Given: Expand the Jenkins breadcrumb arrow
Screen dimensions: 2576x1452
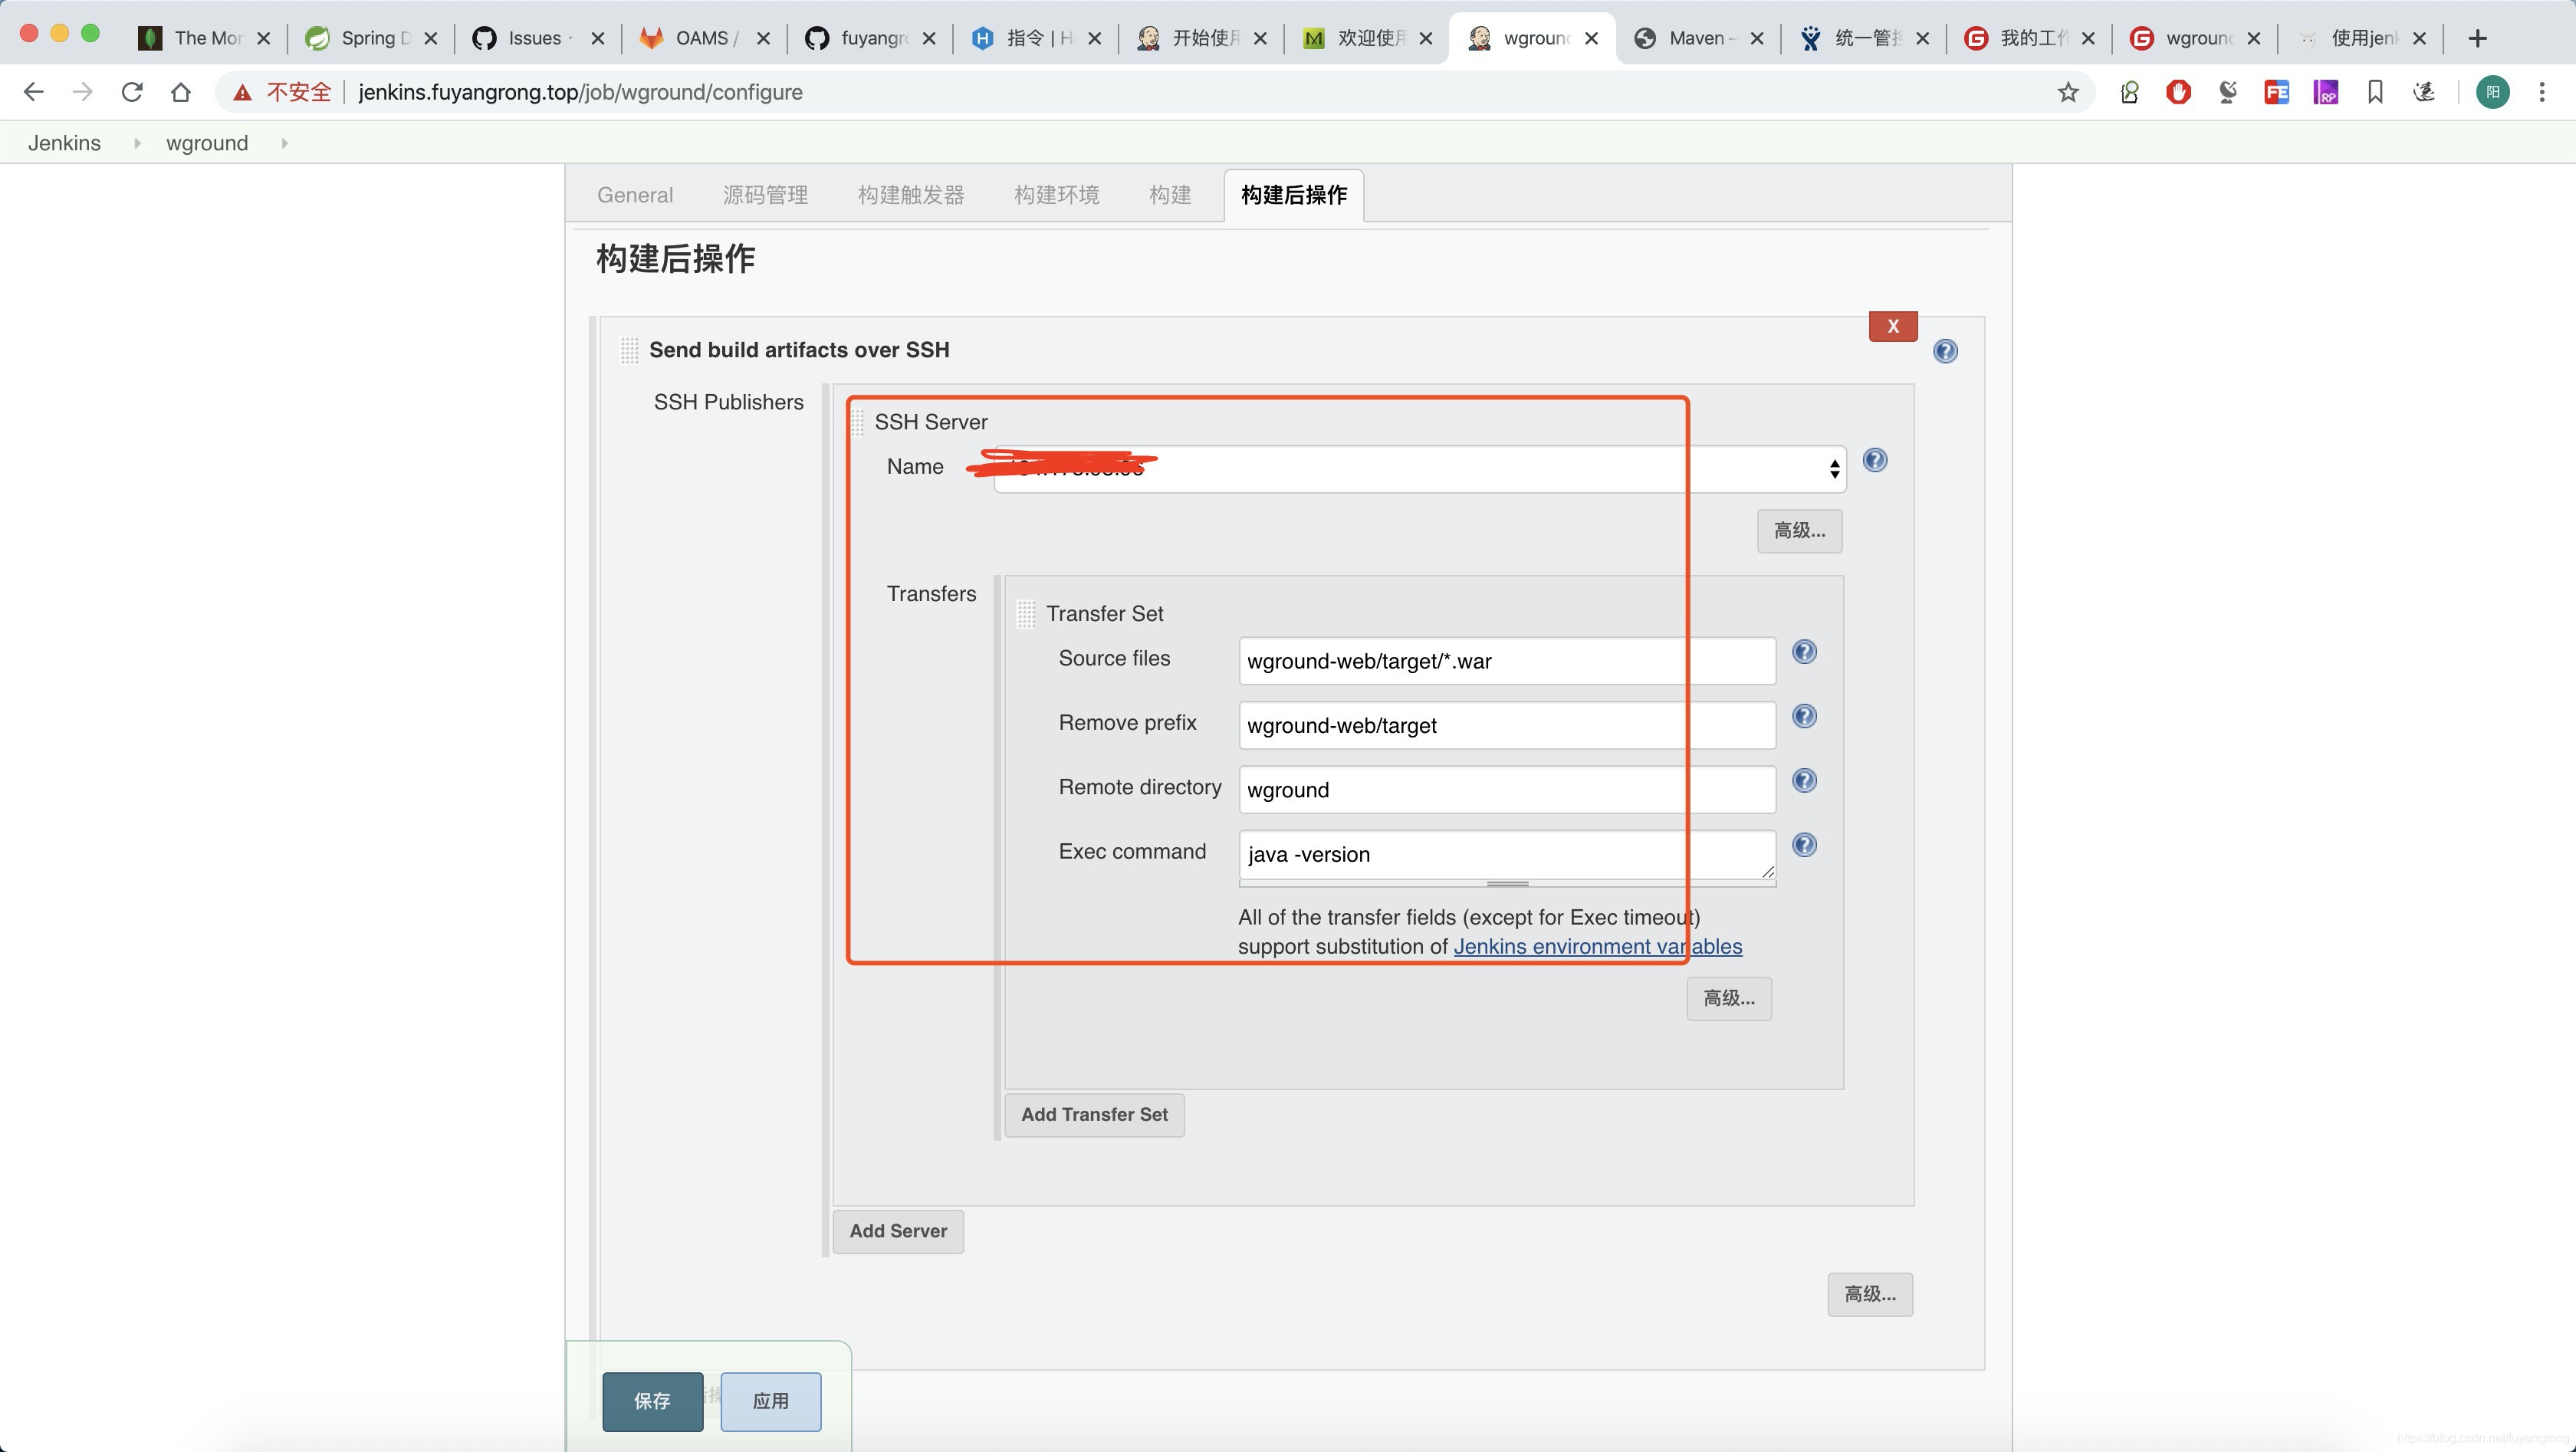Looking at the screenshot, I should pos(137,143).
